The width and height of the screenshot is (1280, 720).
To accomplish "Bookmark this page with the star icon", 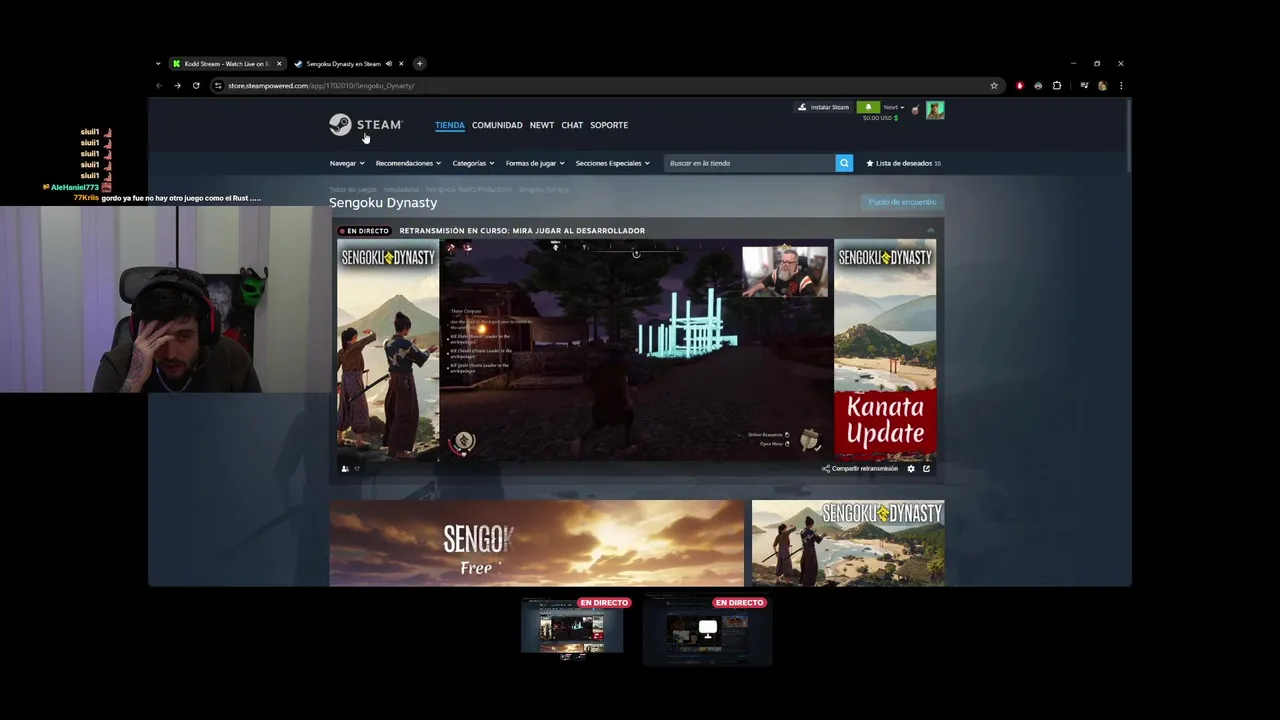I will click(x=994, y=86).
